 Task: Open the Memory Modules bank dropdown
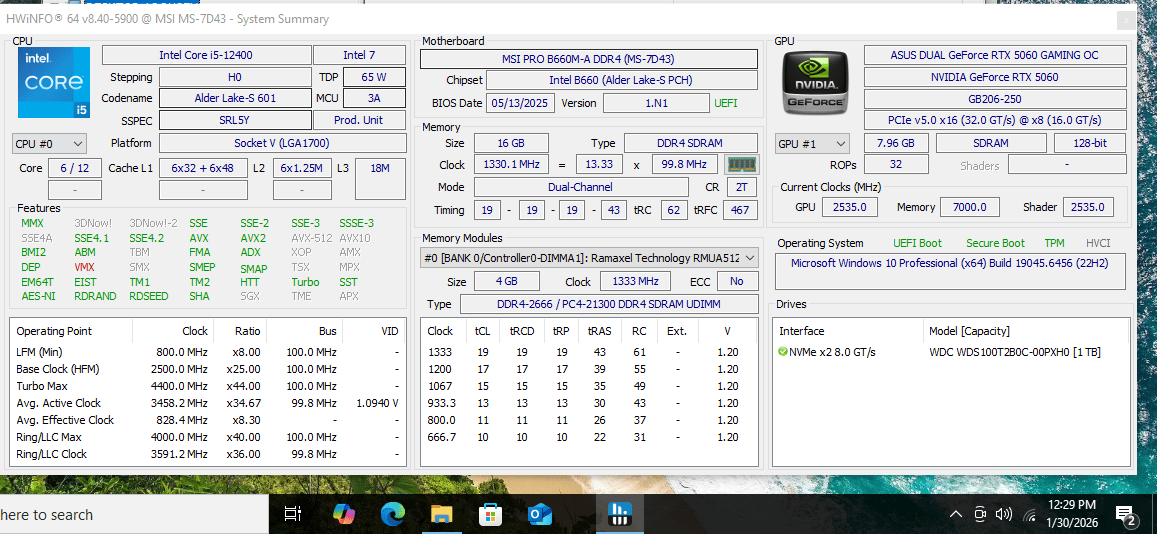click(x=589, y=257)
